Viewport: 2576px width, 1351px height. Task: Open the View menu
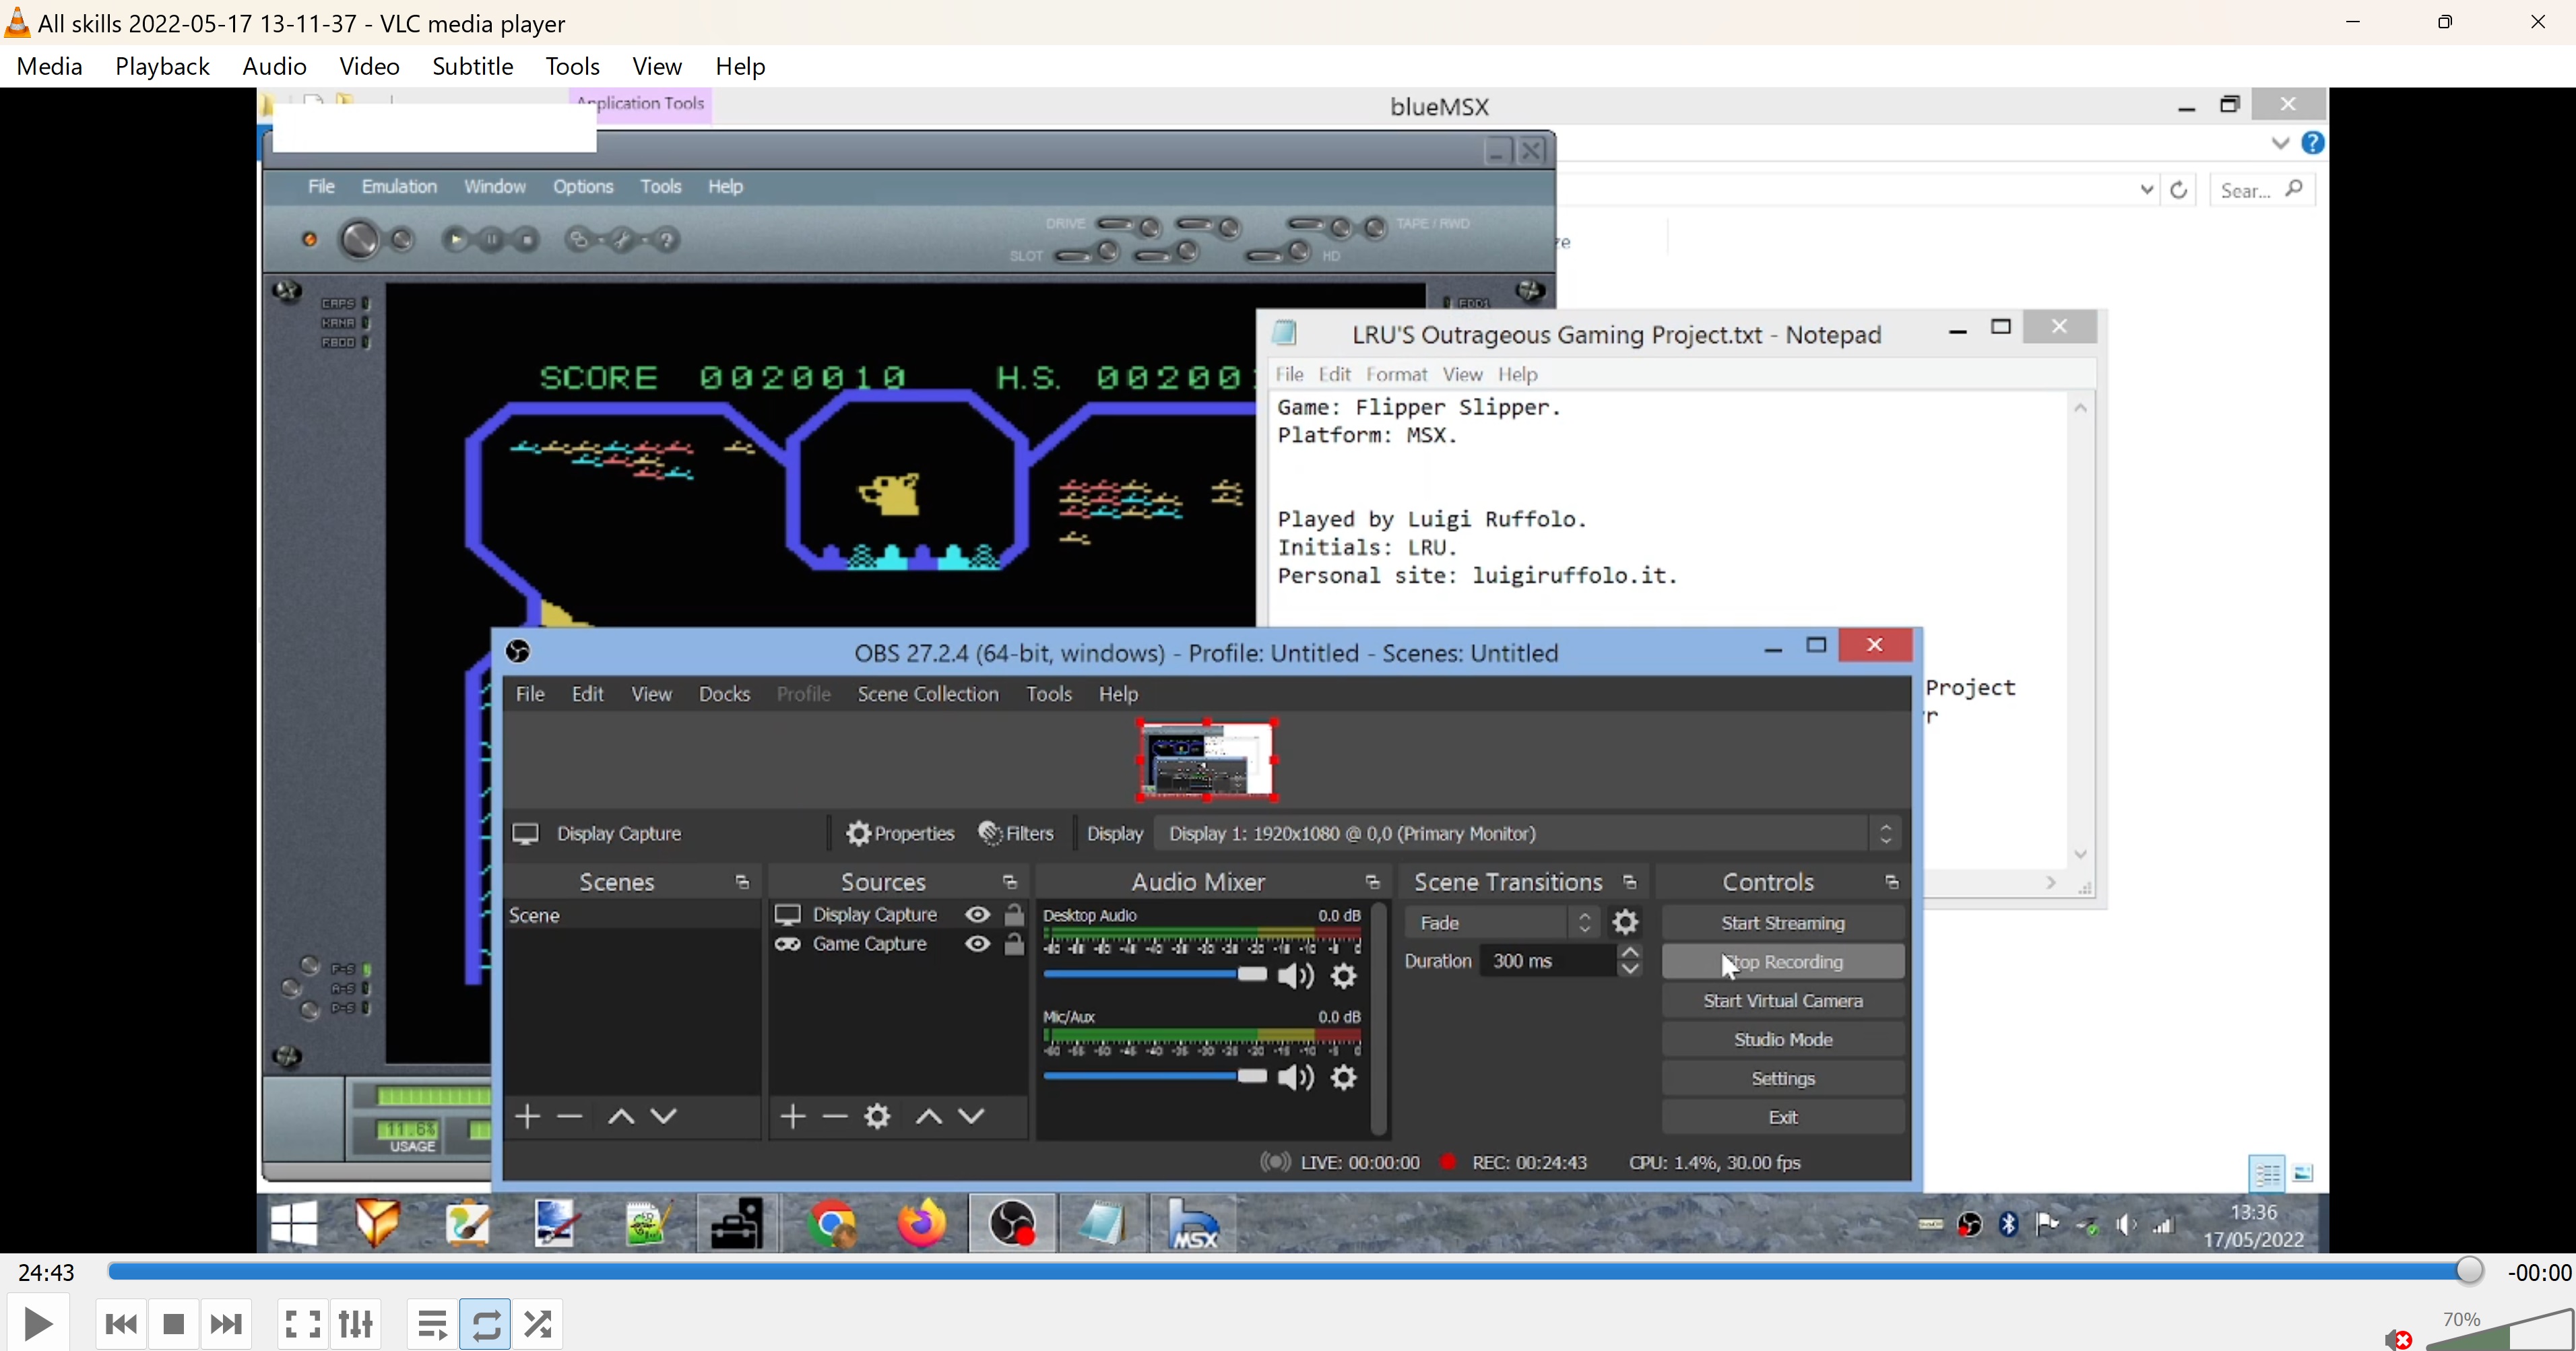pos(657,66)
